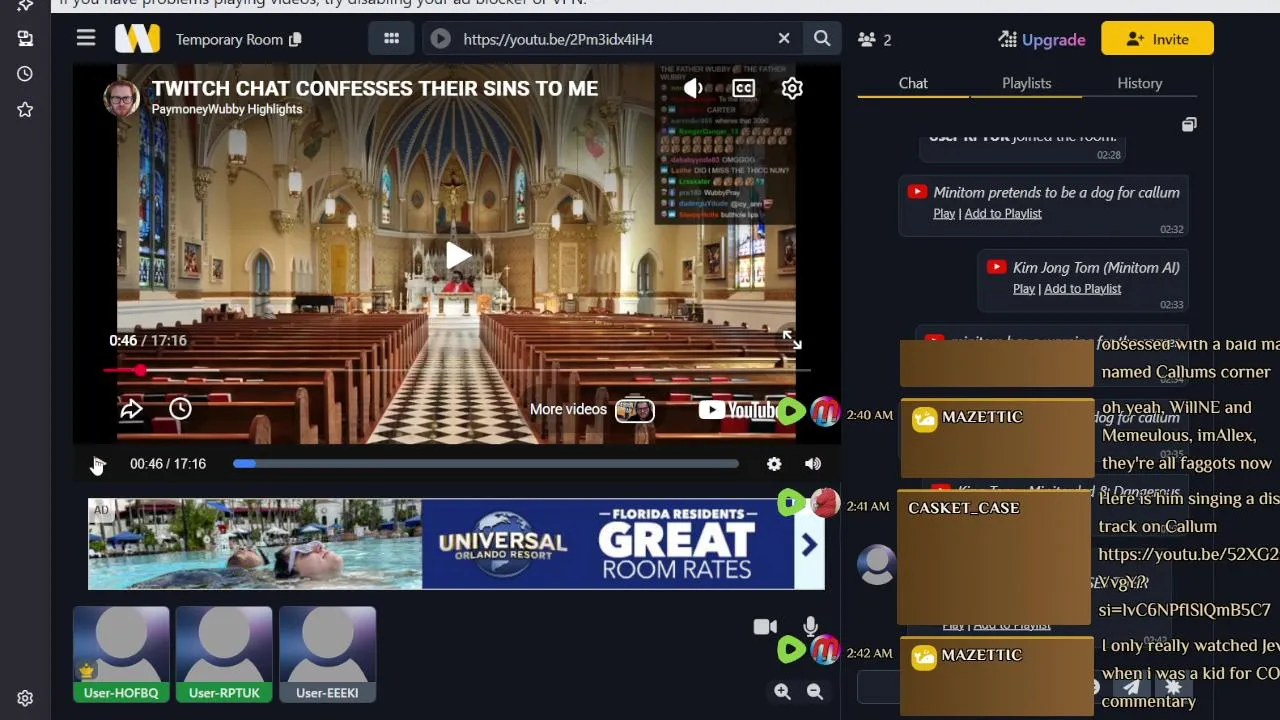The image size is (1280, 720).
Task: Click the video URL input field
Action: [613, 39]
